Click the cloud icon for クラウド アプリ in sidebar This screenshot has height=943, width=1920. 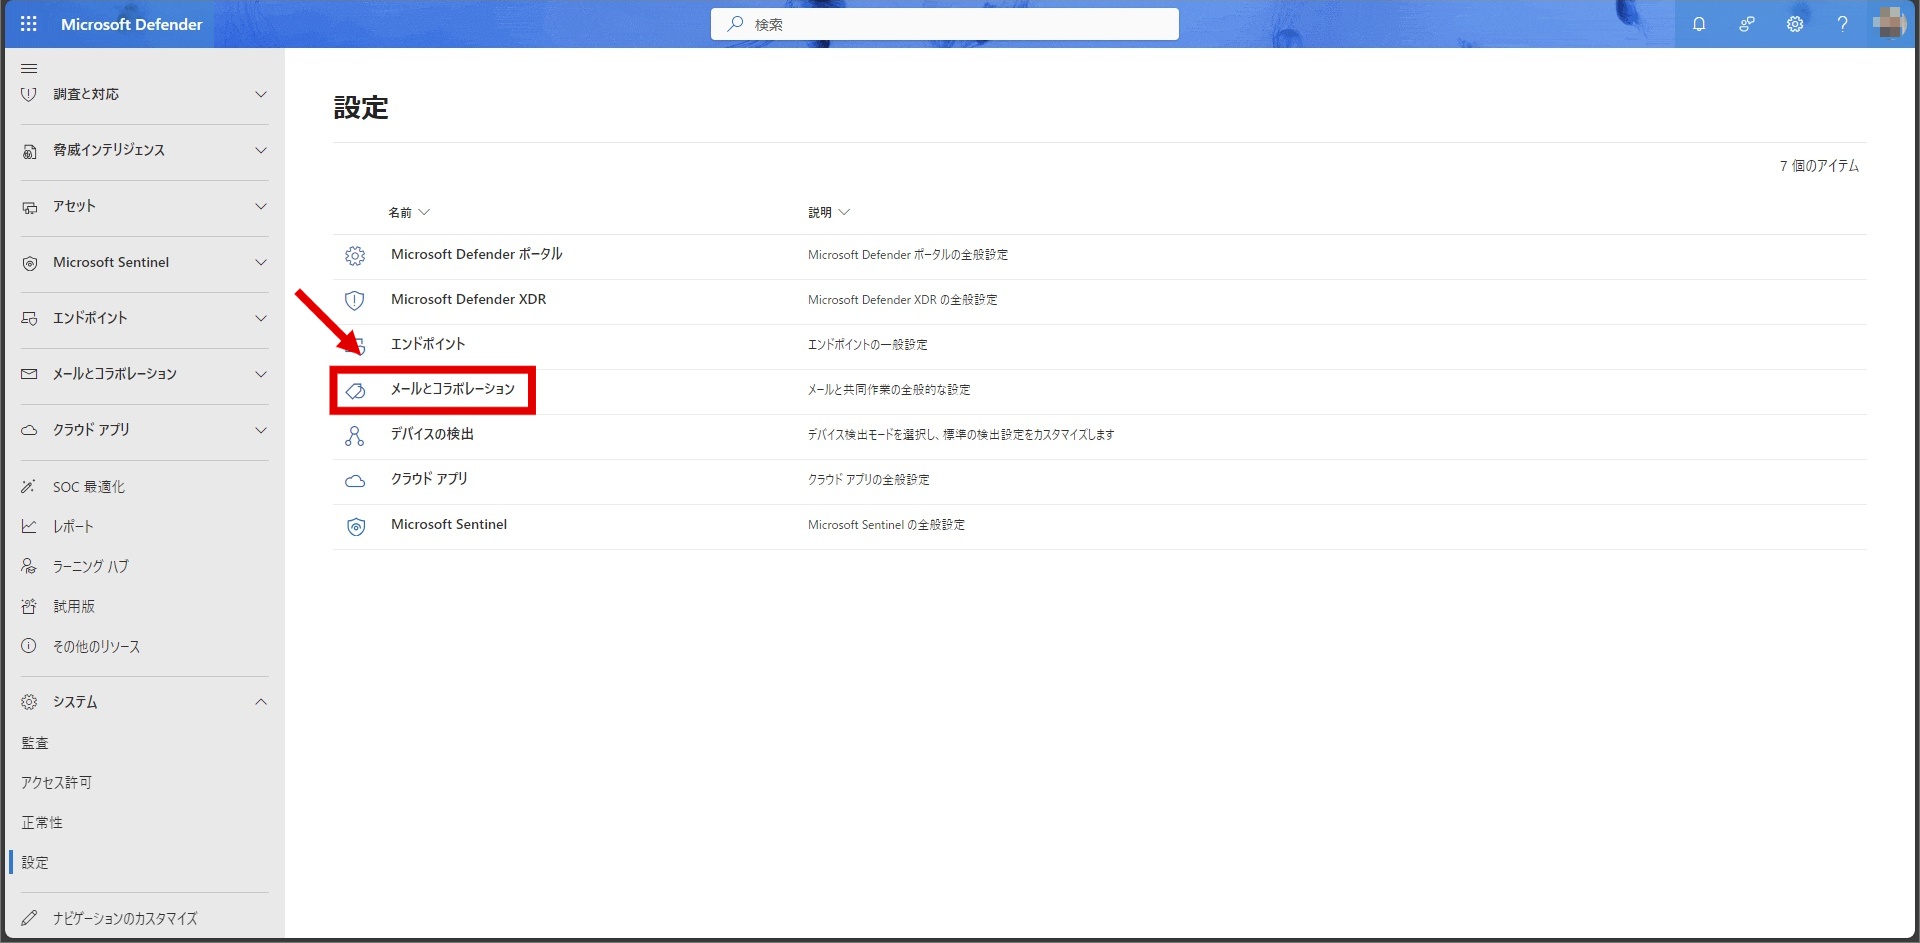coord(29,430)
